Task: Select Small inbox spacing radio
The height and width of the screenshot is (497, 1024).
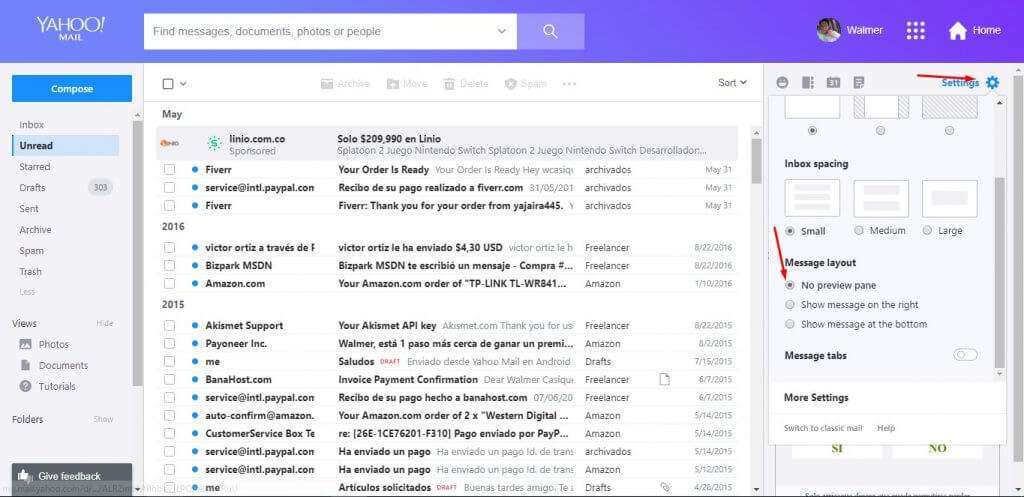Action: coord(790,231)
